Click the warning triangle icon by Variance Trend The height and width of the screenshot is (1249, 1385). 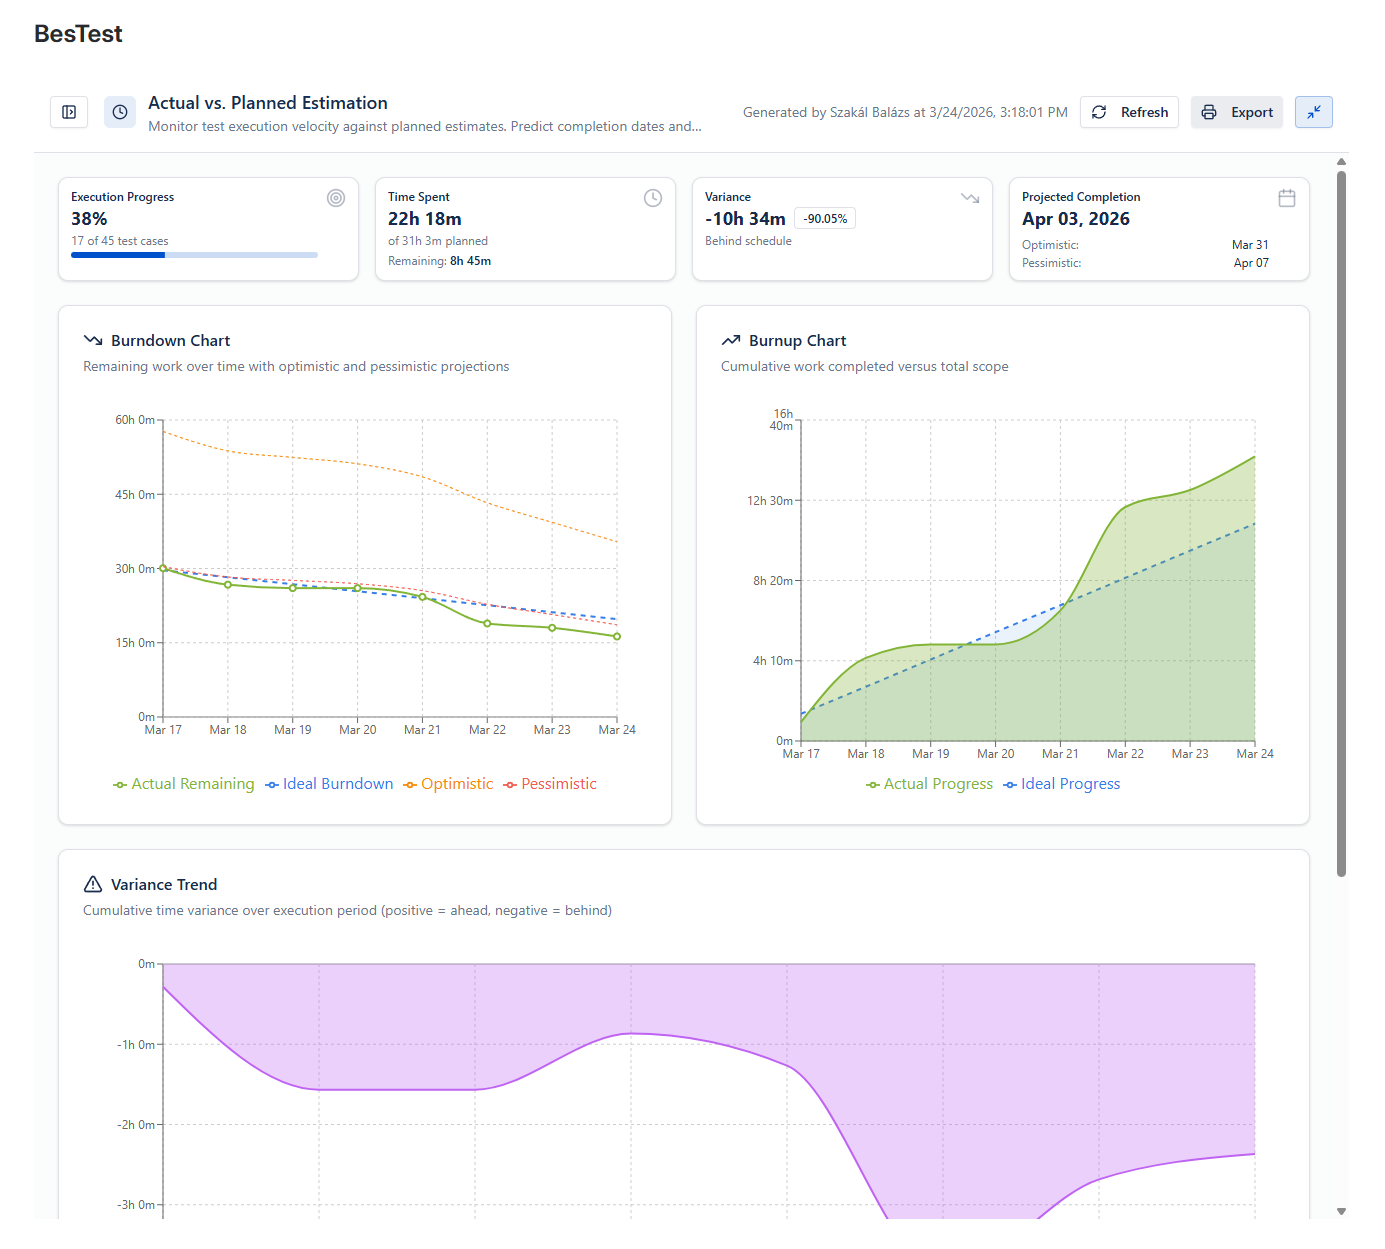(93, 884)
